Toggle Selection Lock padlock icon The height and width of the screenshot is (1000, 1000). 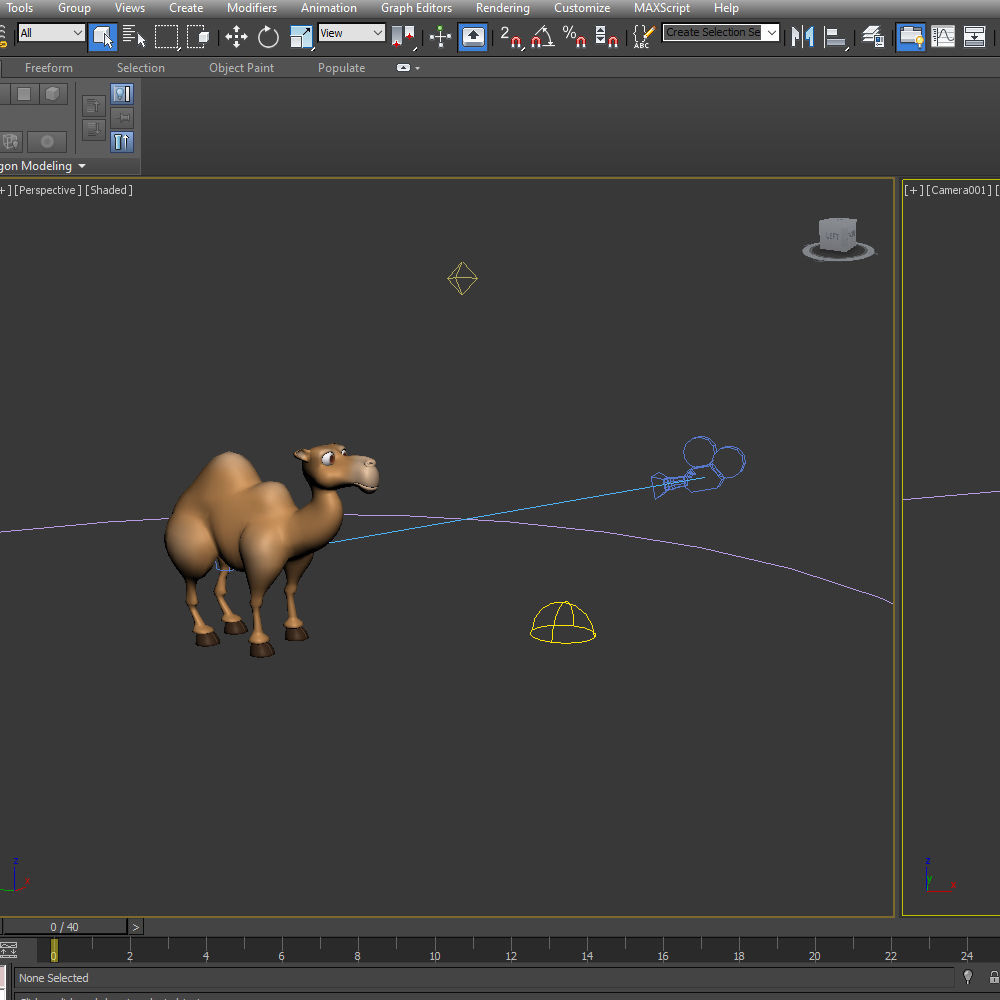(994, 976)
